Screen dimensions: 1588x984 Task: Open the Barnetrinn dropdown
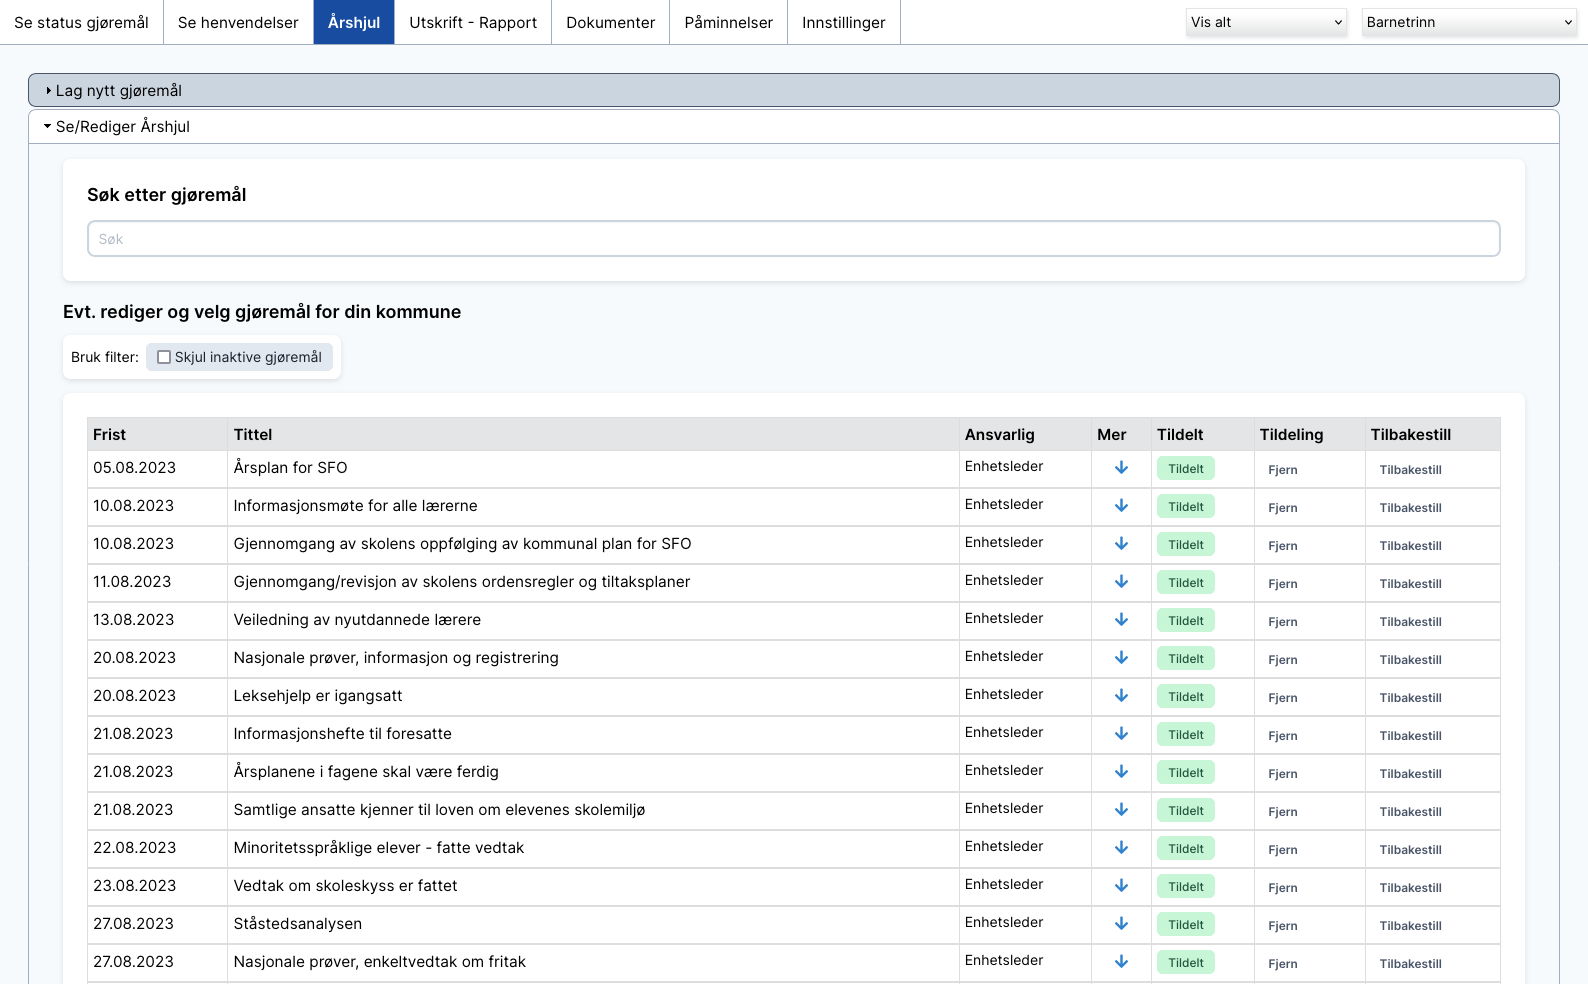(x=1468, y=22)
